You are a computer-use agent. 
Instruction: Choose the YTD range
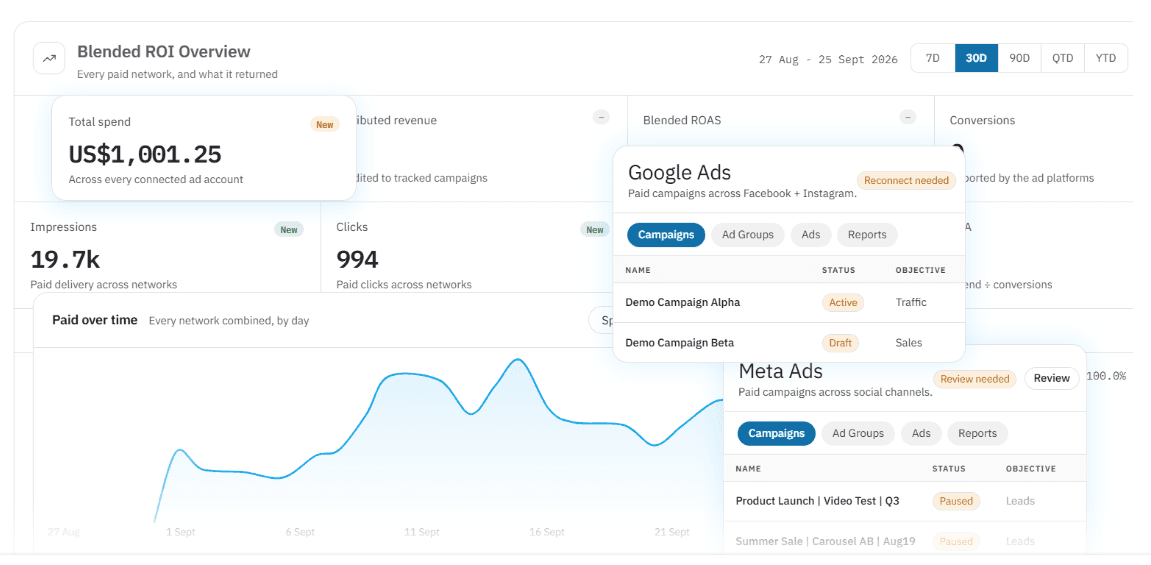tap(1105, 58)
